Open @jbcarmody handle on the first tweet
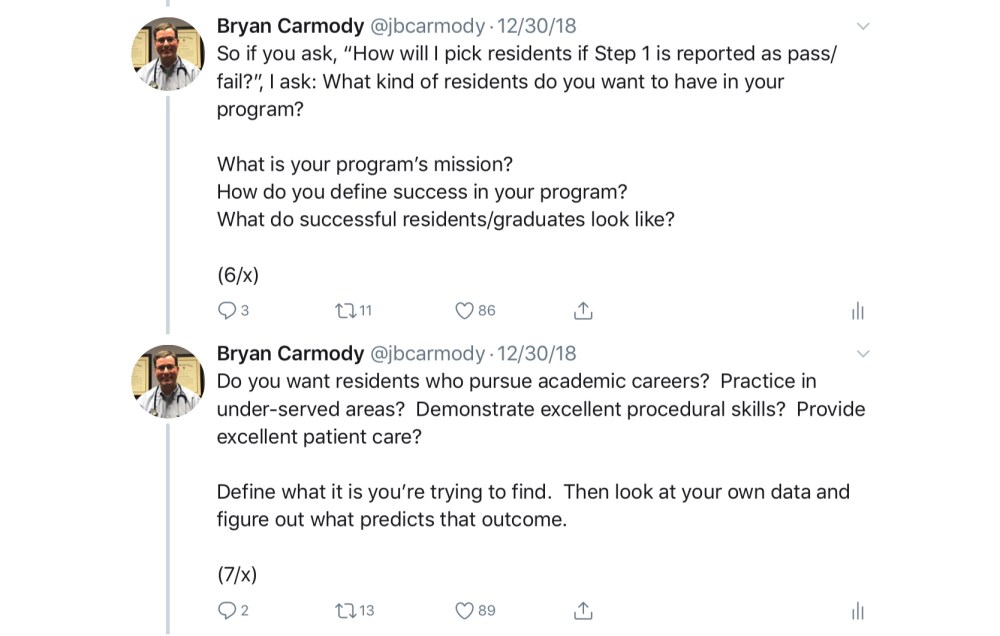Viewport: 1000px width, 636px height. coord(427,26)
